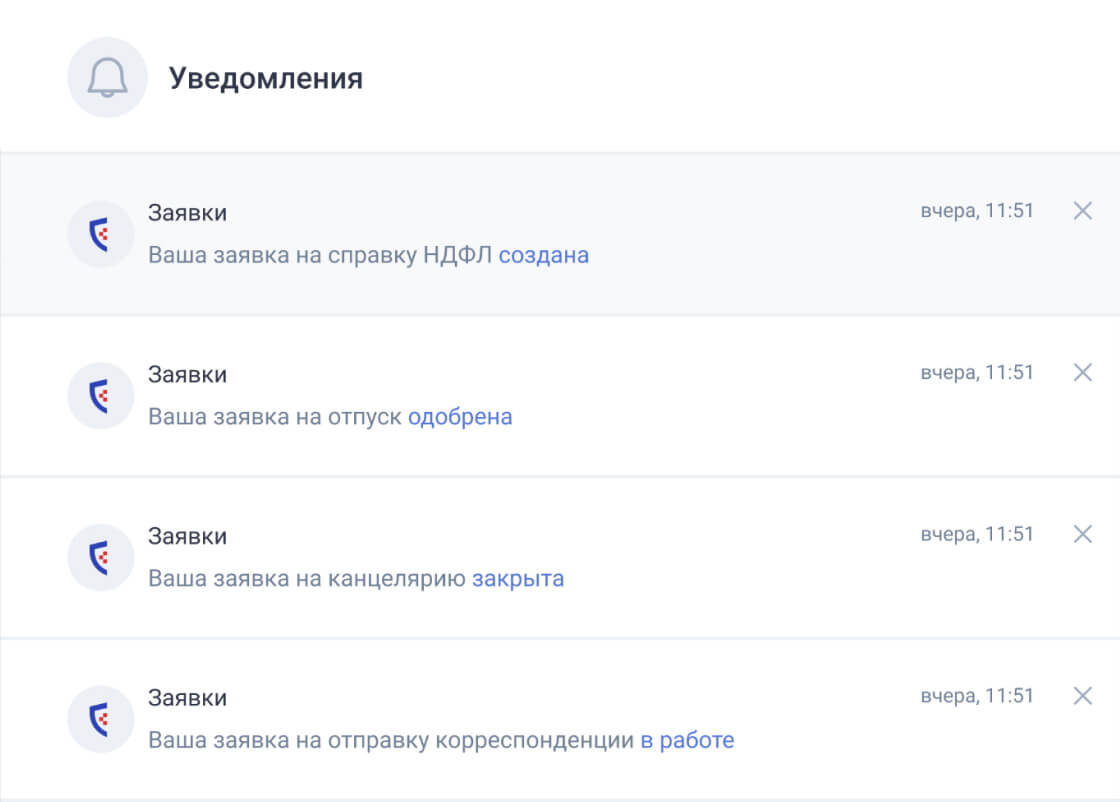Dismiss the НДФЛ request notification
Image resolution: width=1120 pixels, height=802 pixels.
(x=1082, y=211)
